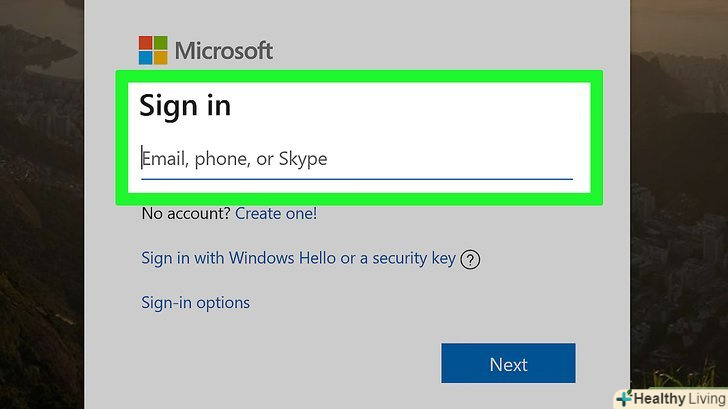Click the green highlight frame around Sign in
728x409 pixels.
(x=356, y=75)
